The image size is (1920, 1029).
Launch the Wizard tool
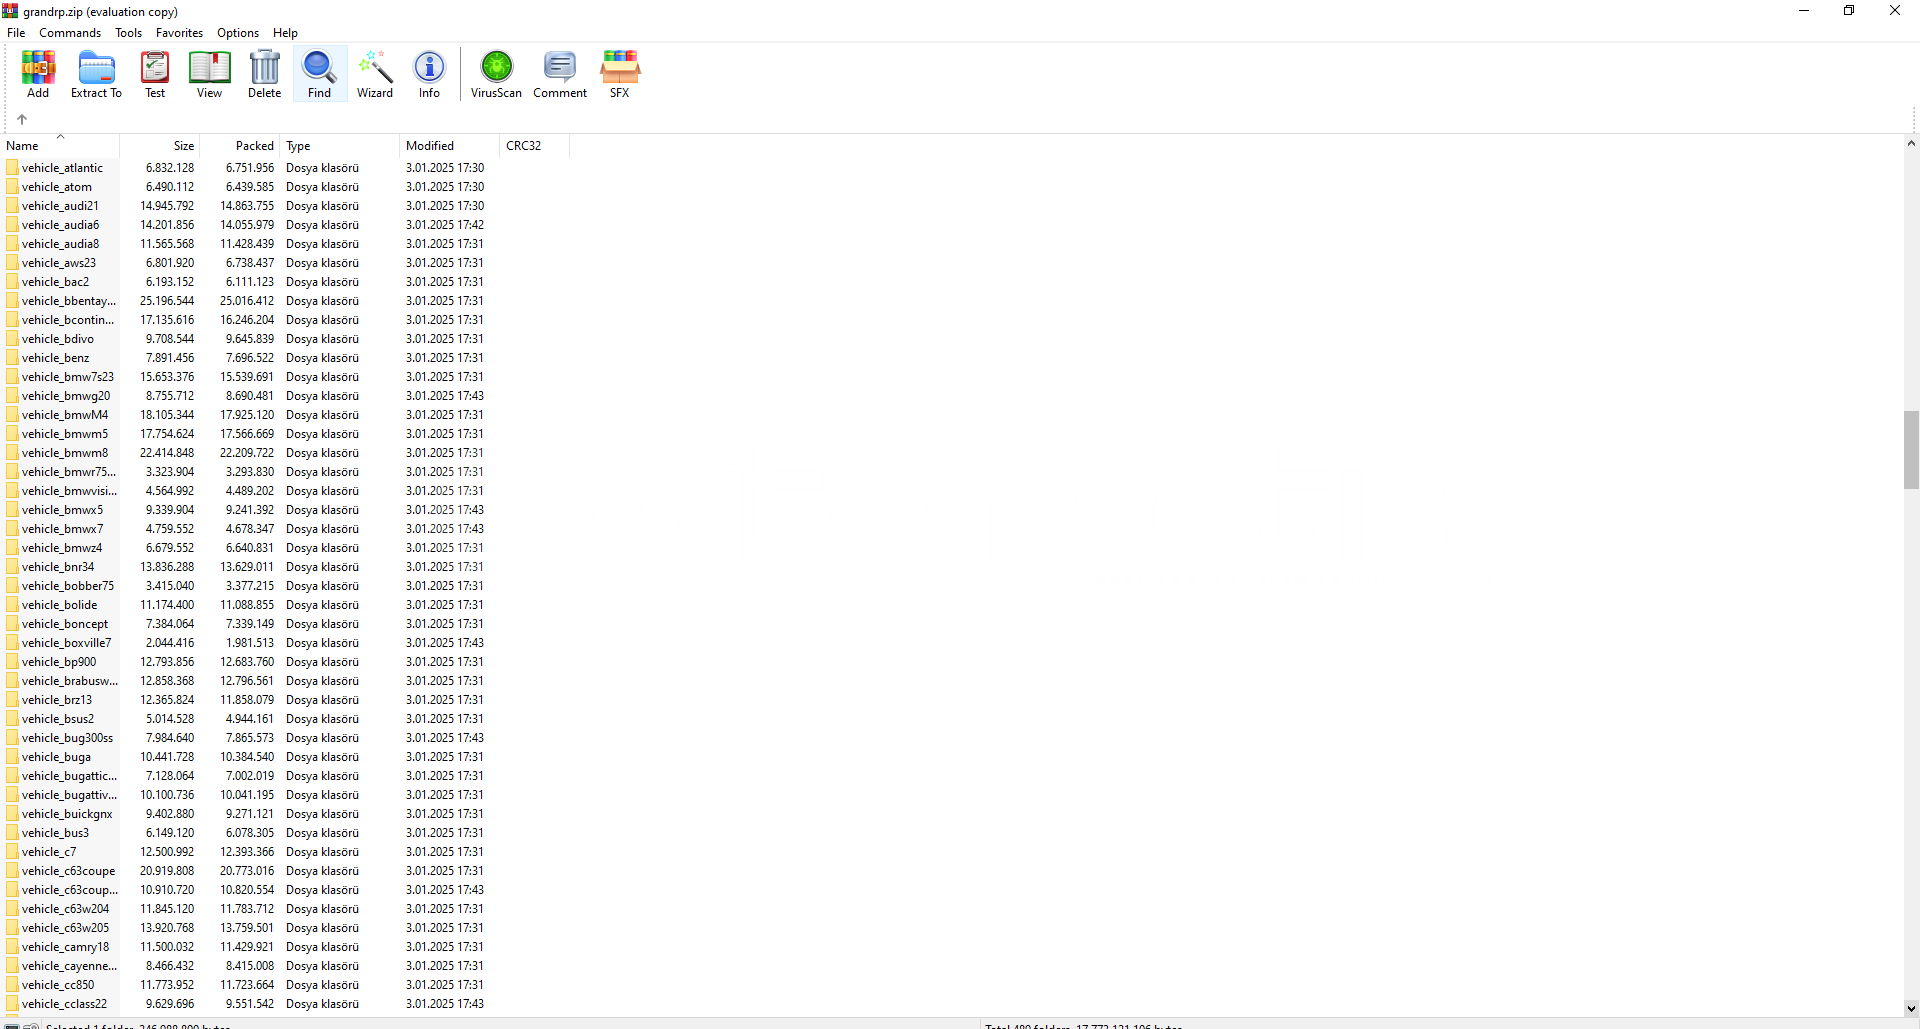point(375,74)
